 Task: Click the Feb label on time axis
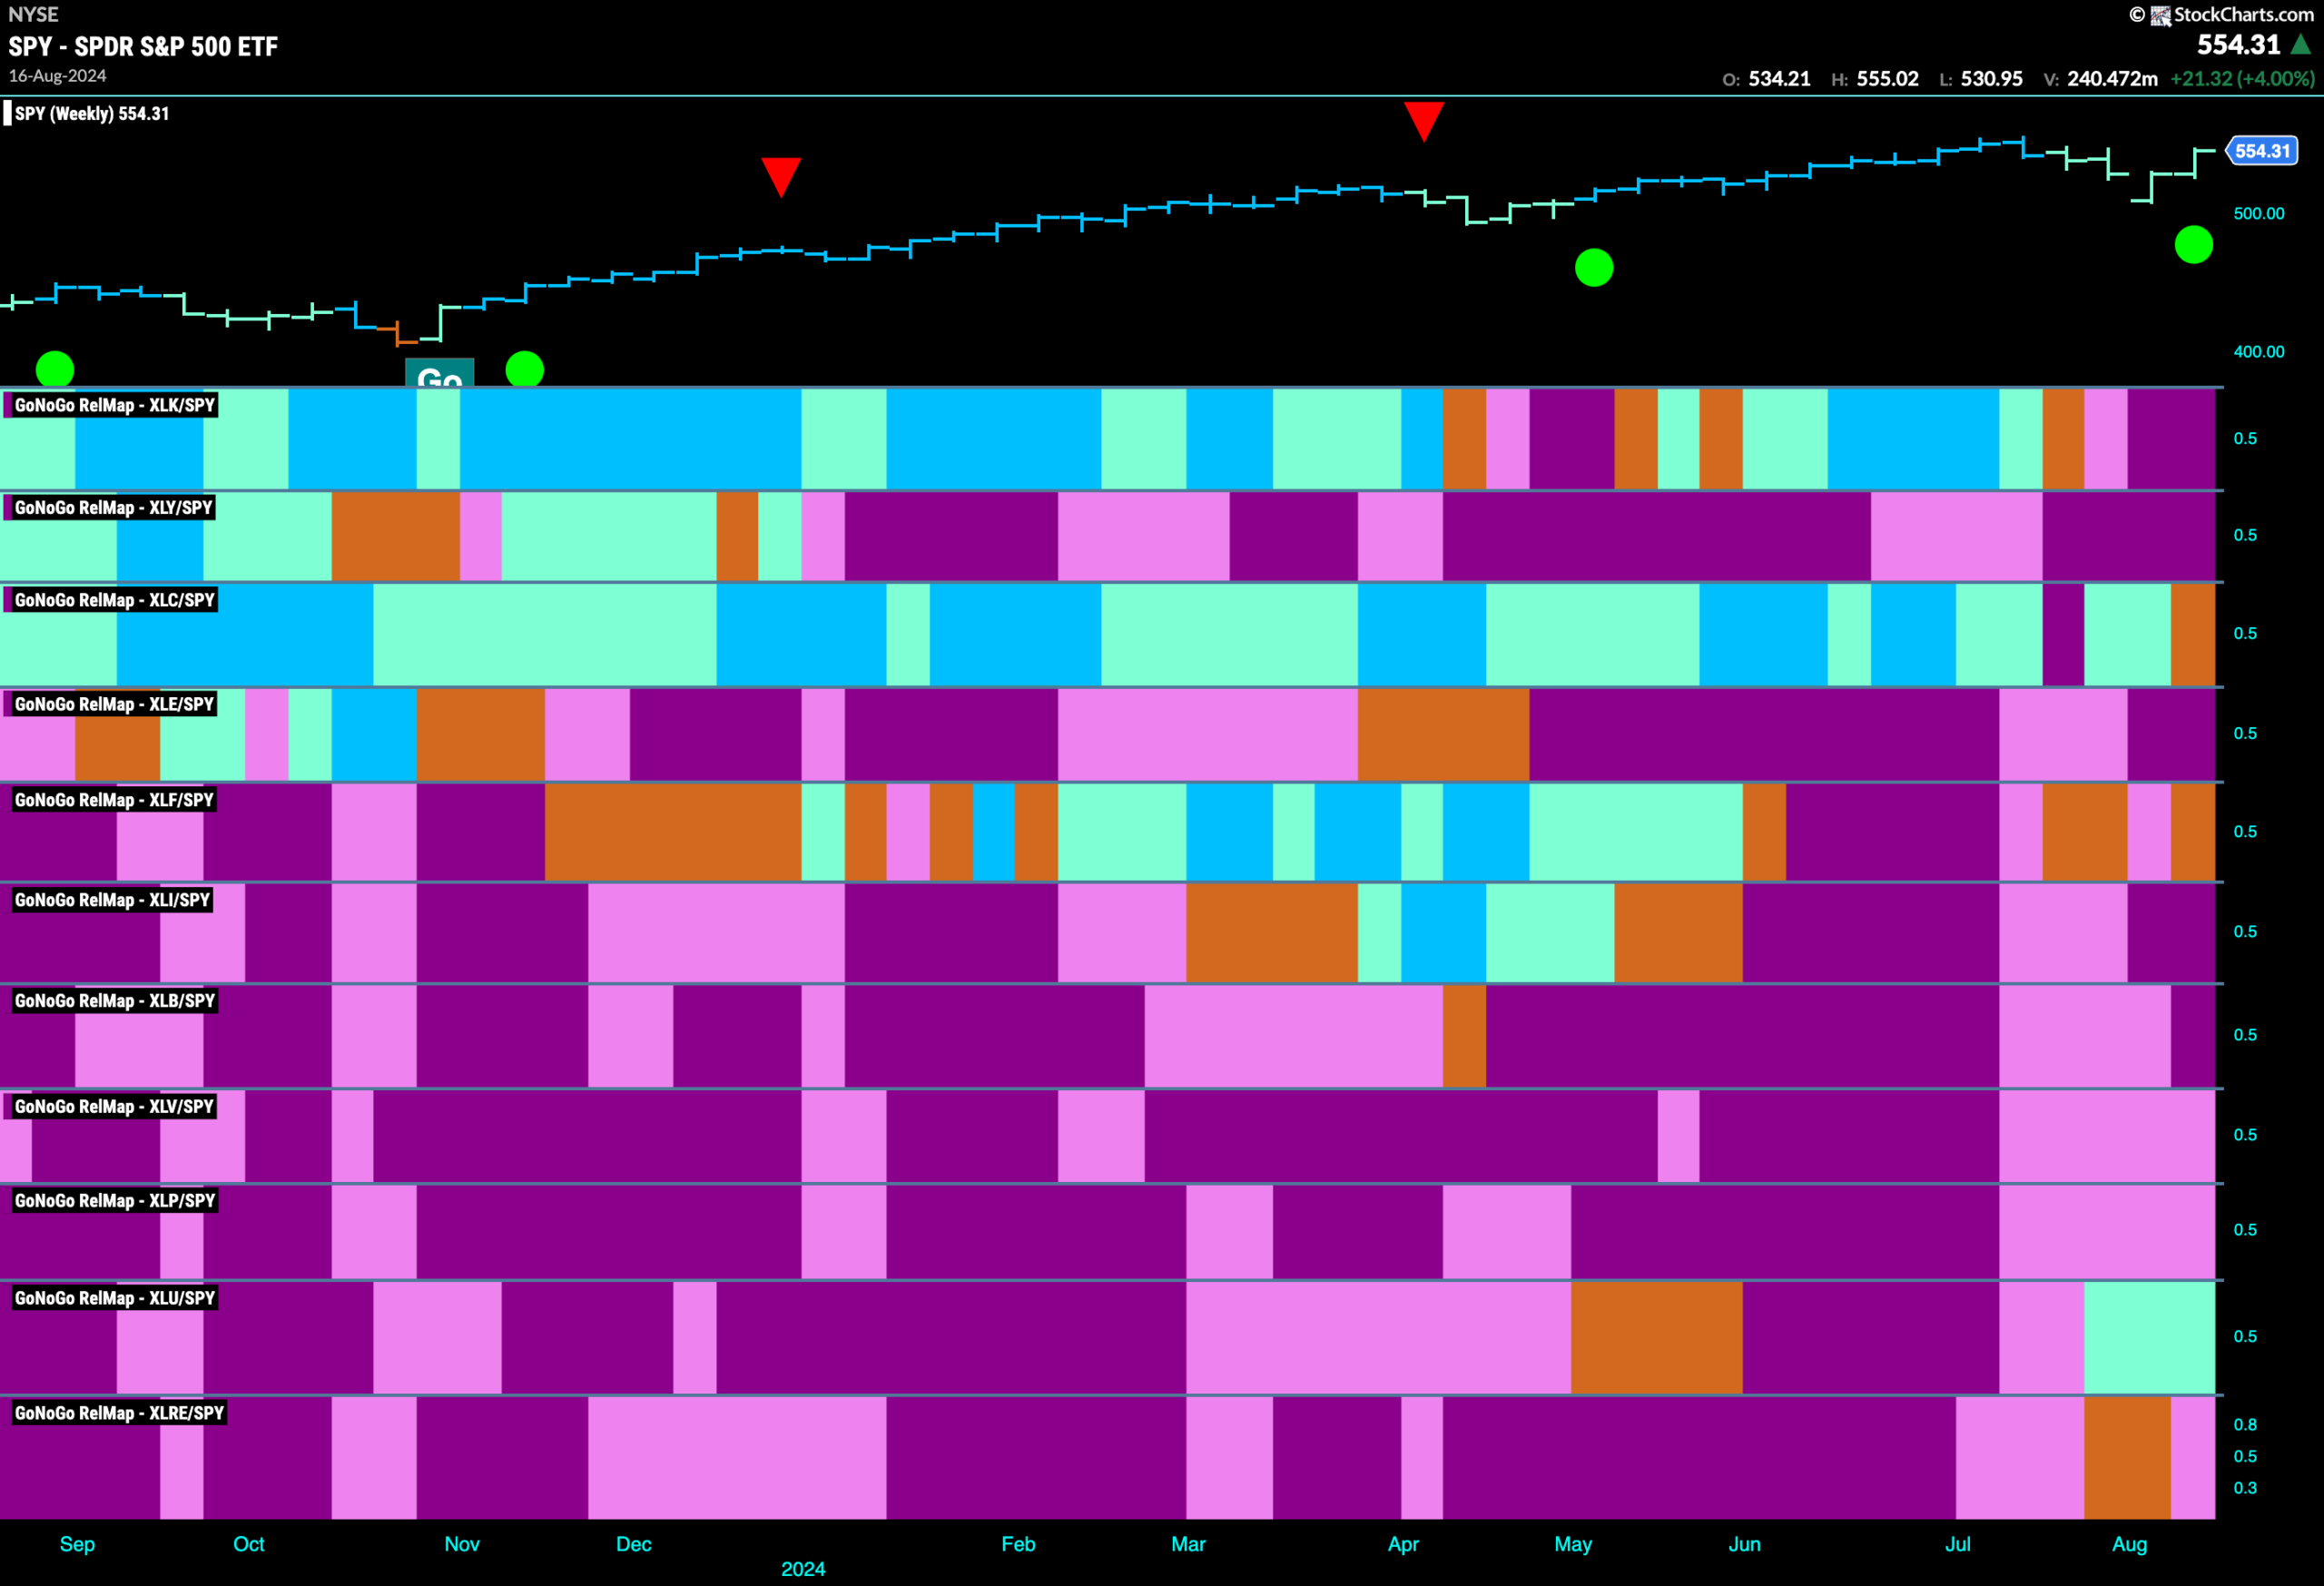(1018, 1544)
